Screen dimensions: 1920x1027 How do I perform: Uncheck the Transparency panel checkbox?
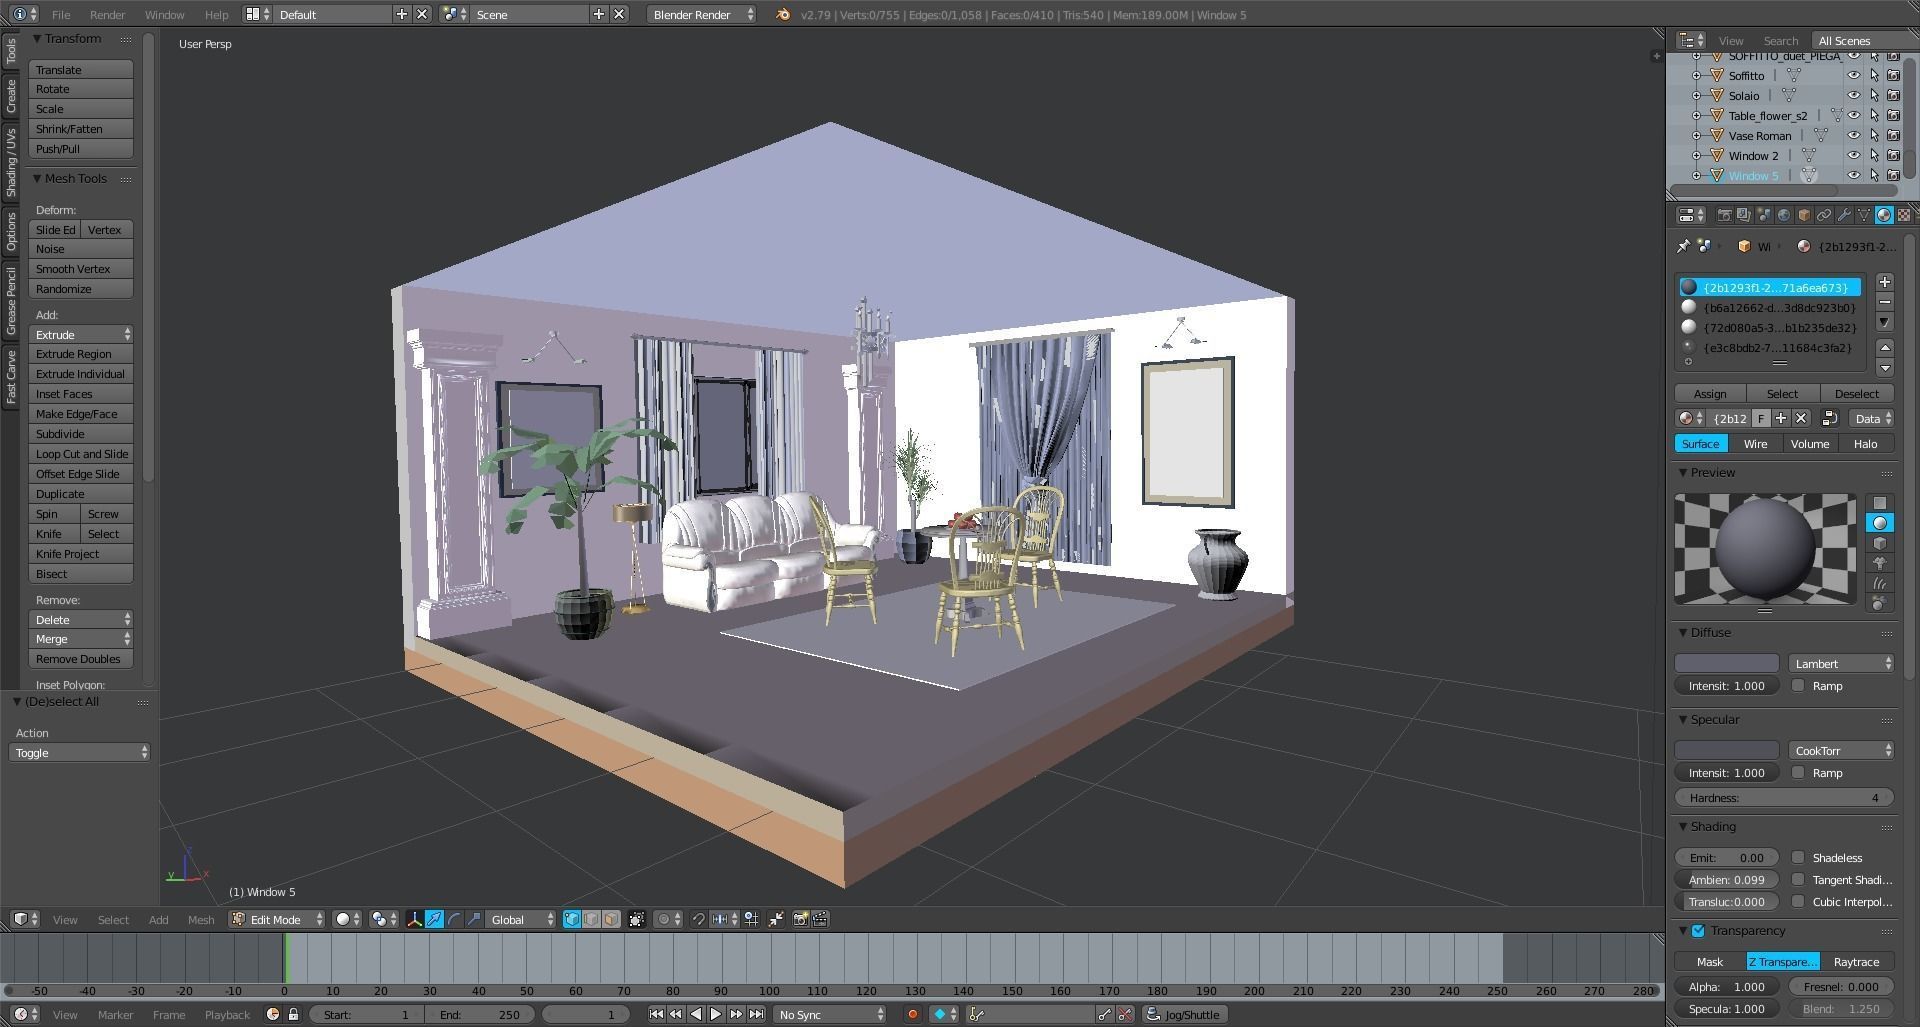1698,930
